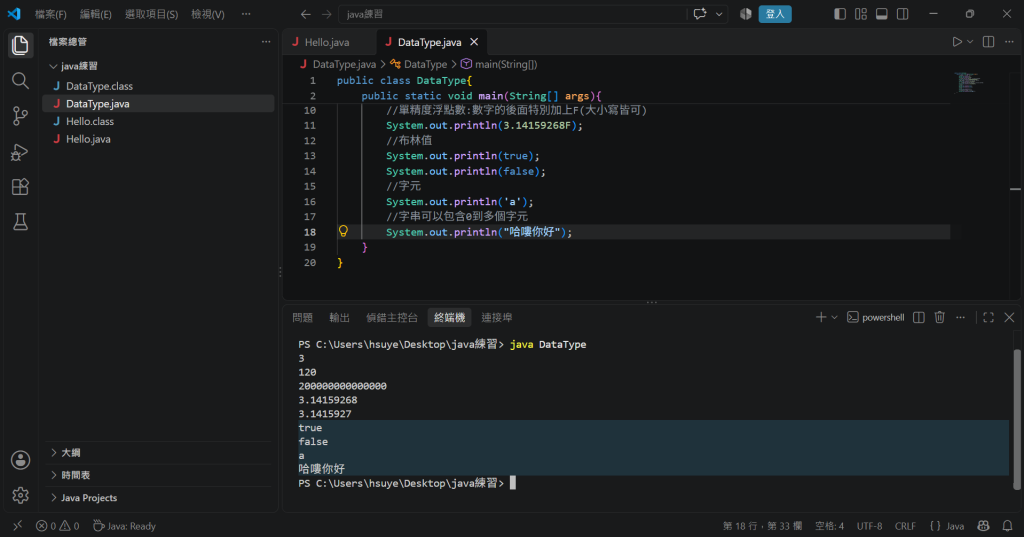Open the chat dropdown arrow in title bar
1024x537 pixels.
click(x=719, y=14)
